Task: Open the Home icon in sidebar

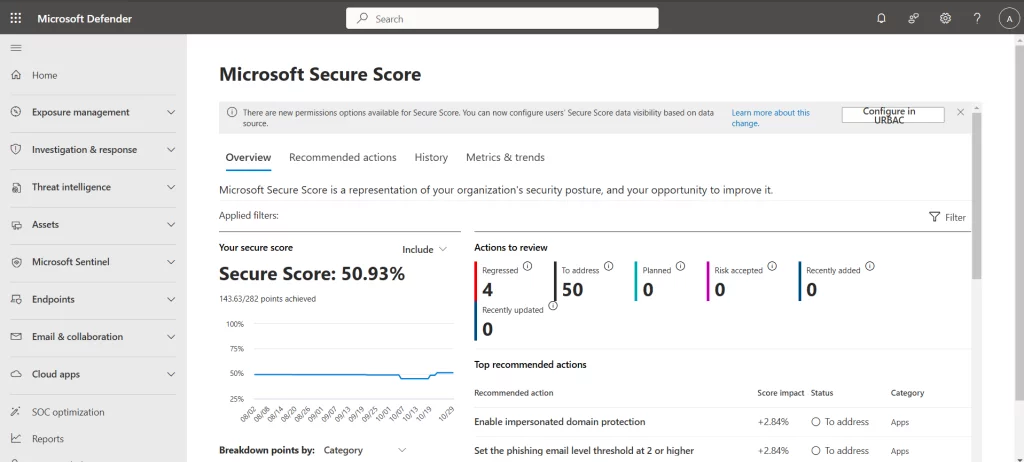Action: (x=16, y=75)
